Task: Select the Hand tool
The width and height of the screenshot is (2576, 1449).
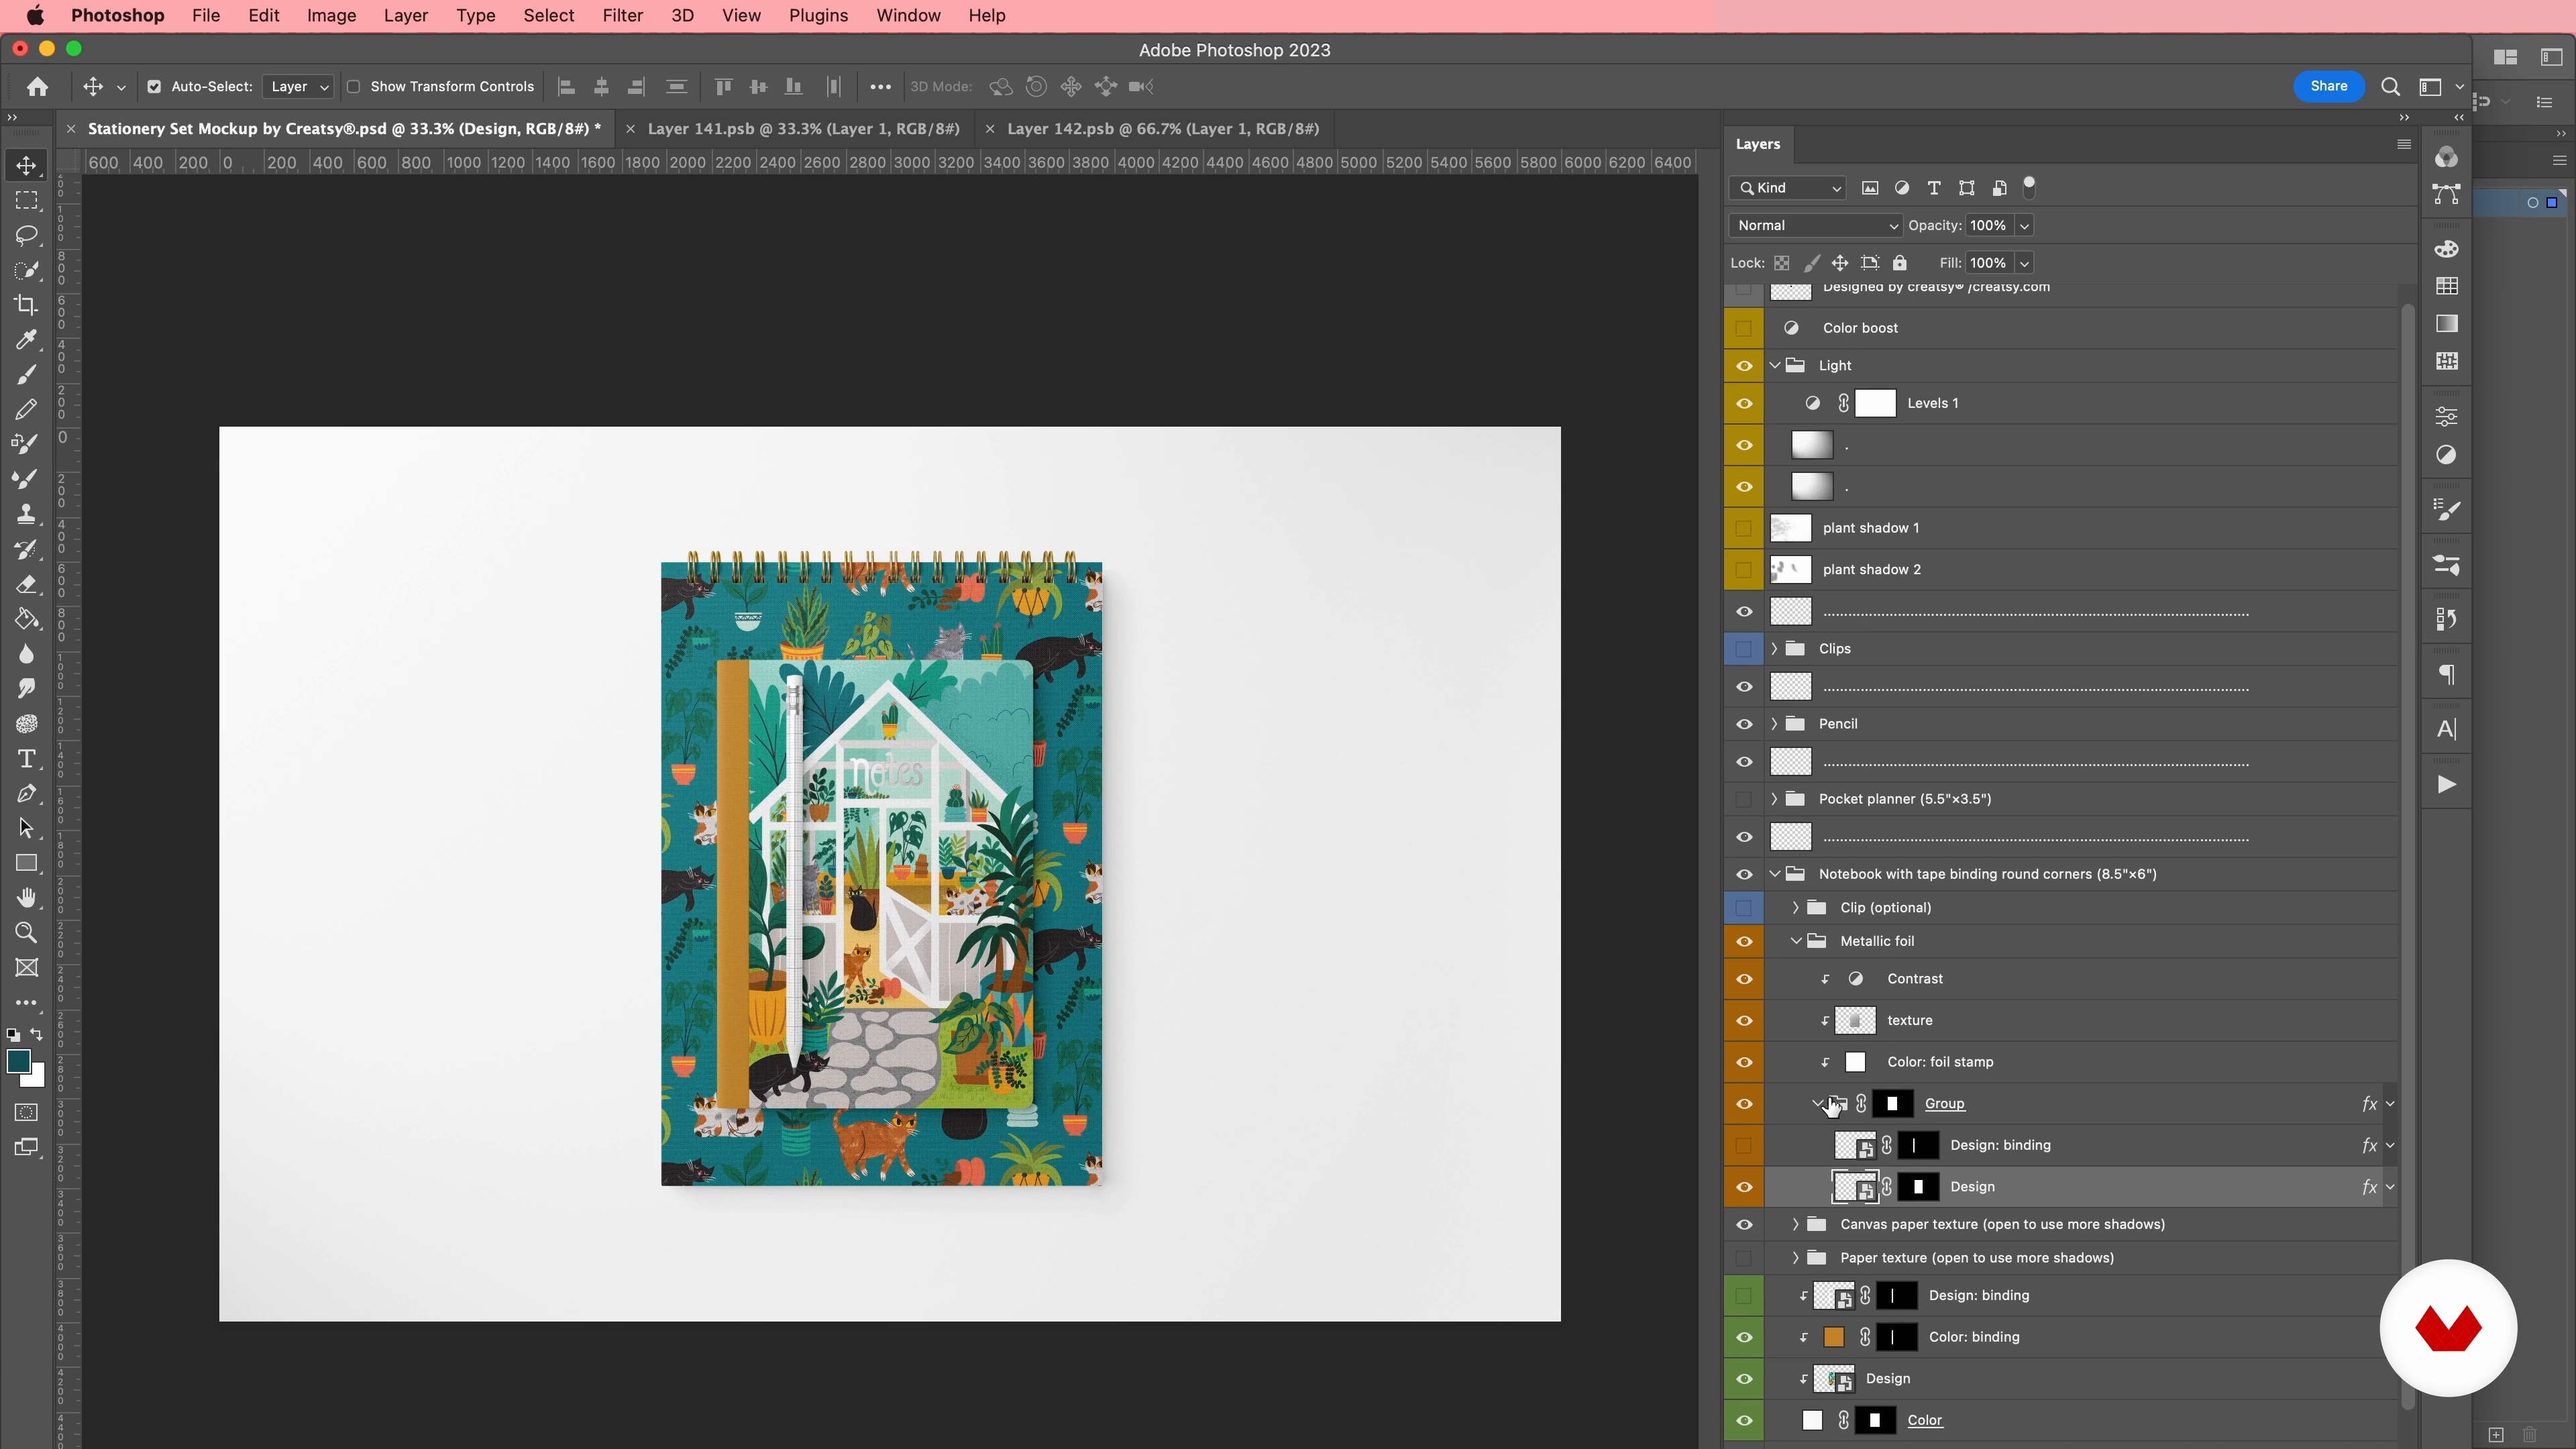Action: click(x=27, y=898)
